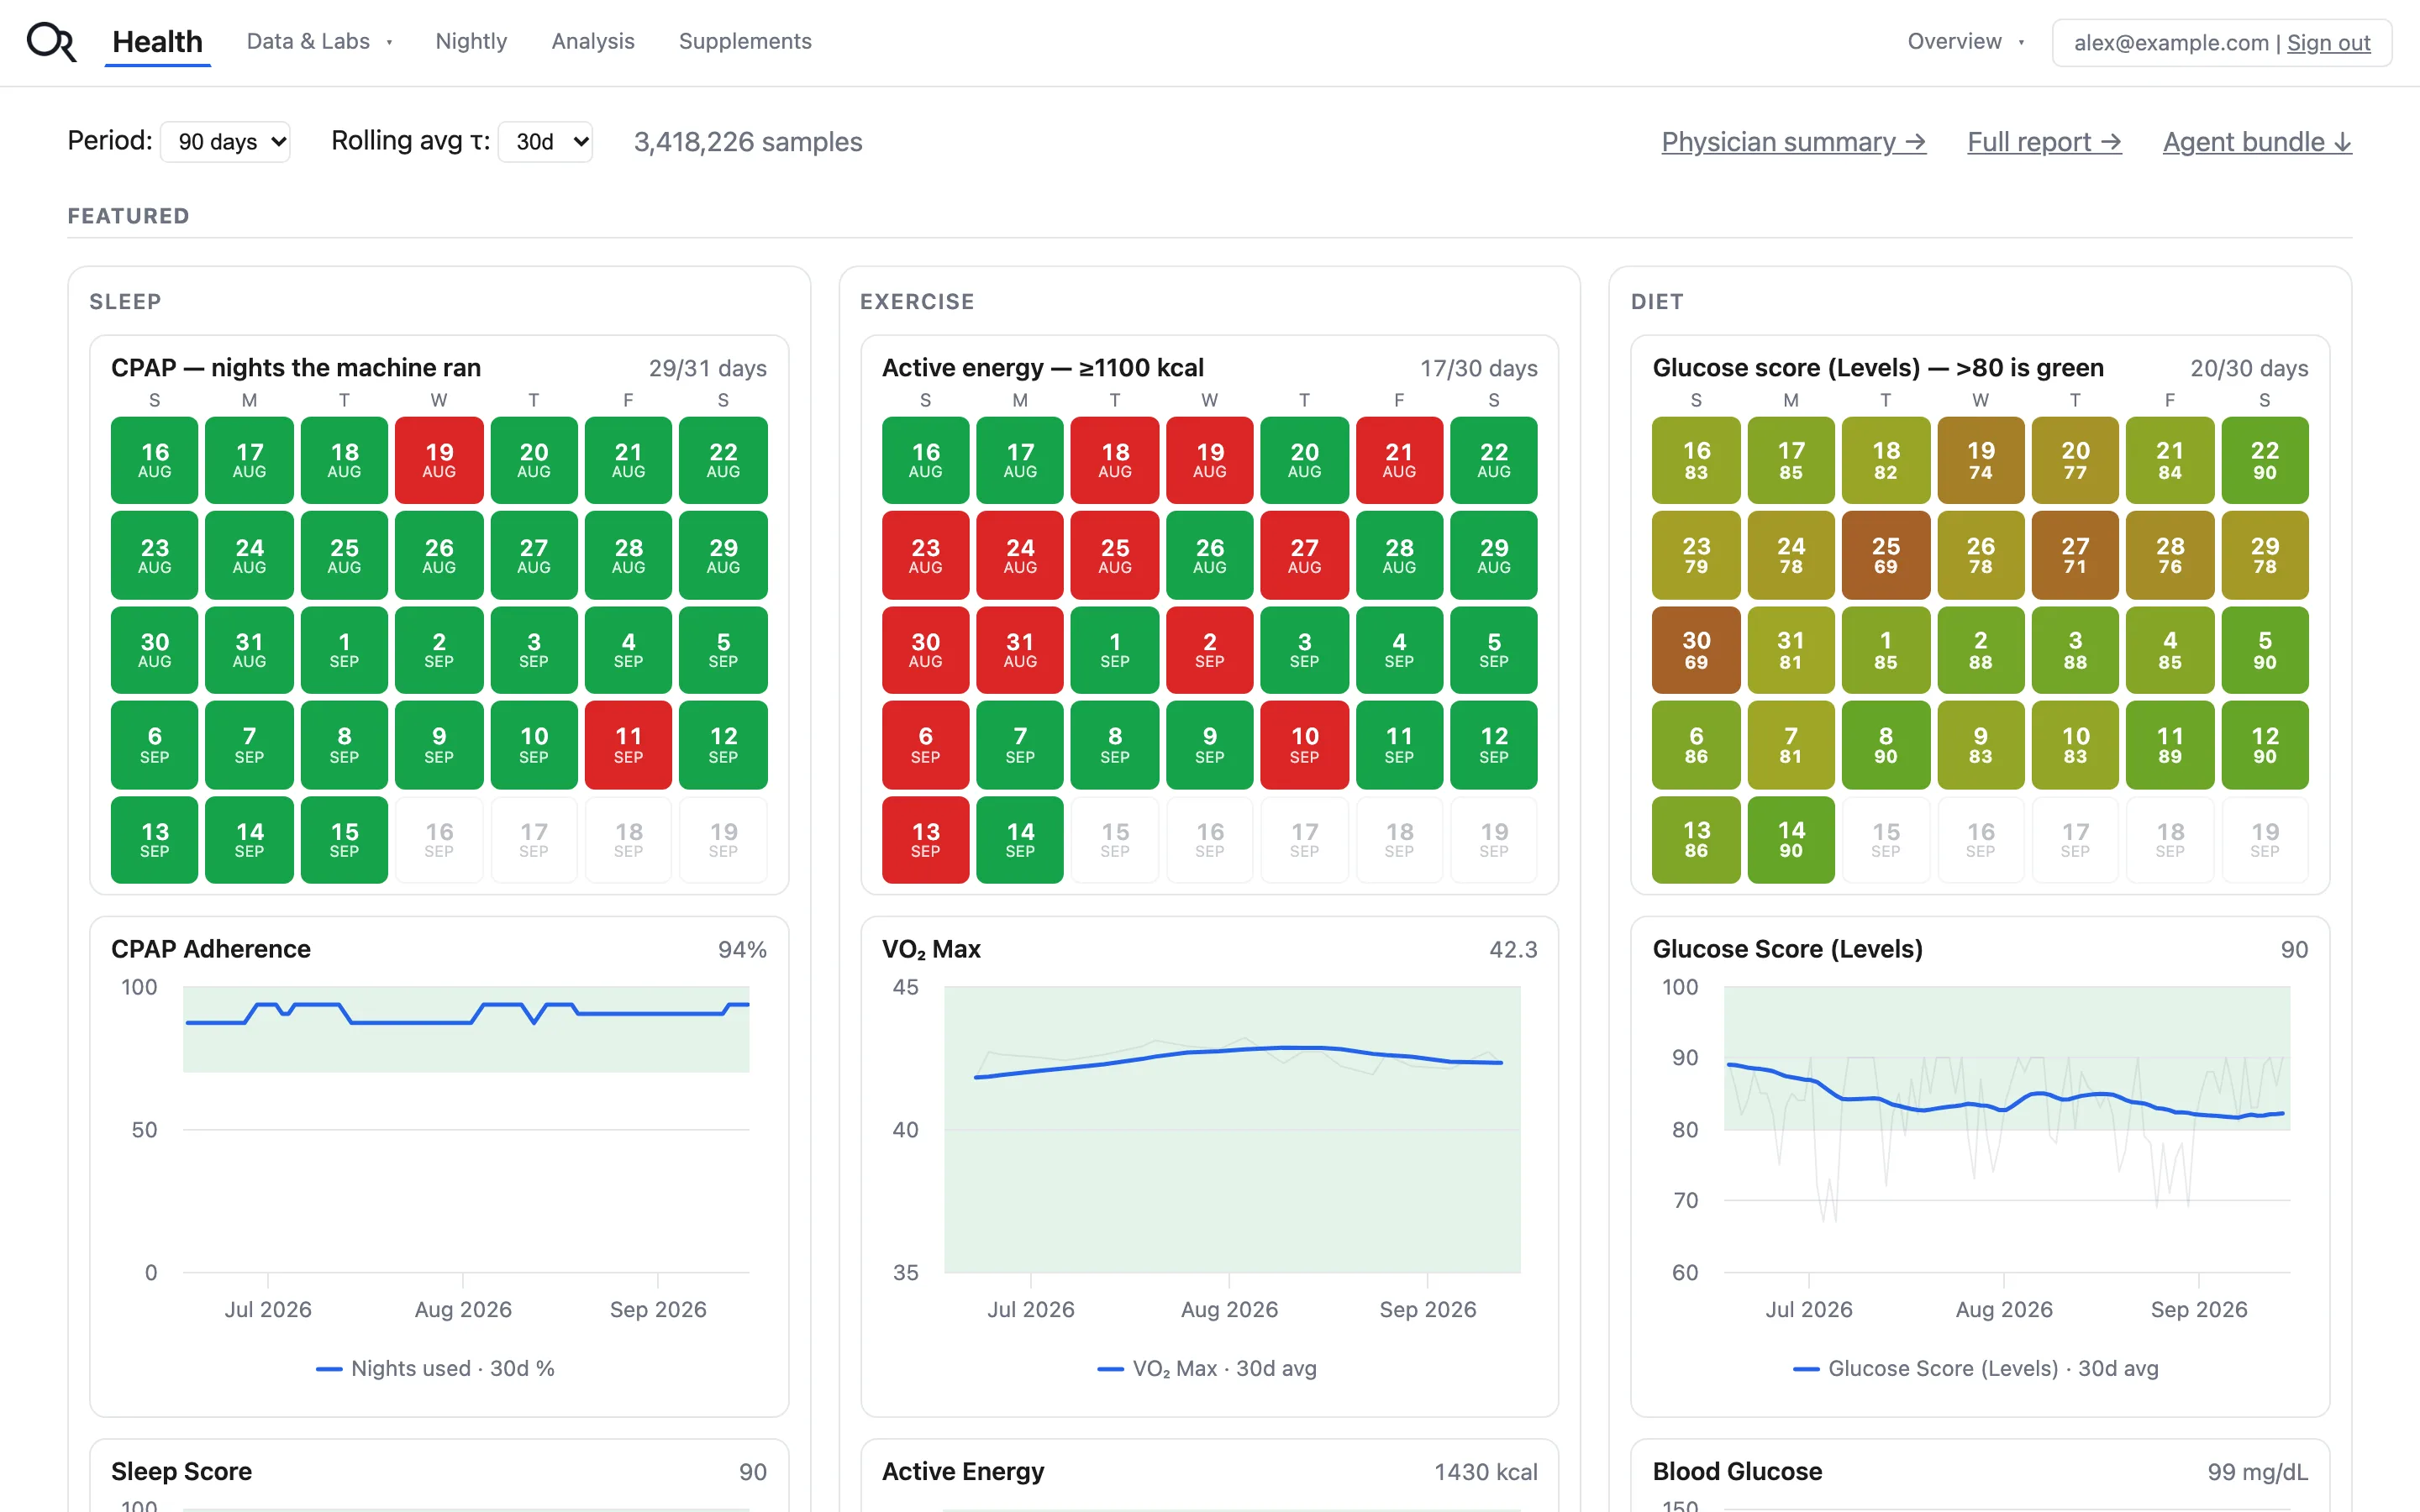This screenshot has height=1512, width=2420.
Task: Click the 3,418,226 samples text
Action: click(x=748, y=142)
